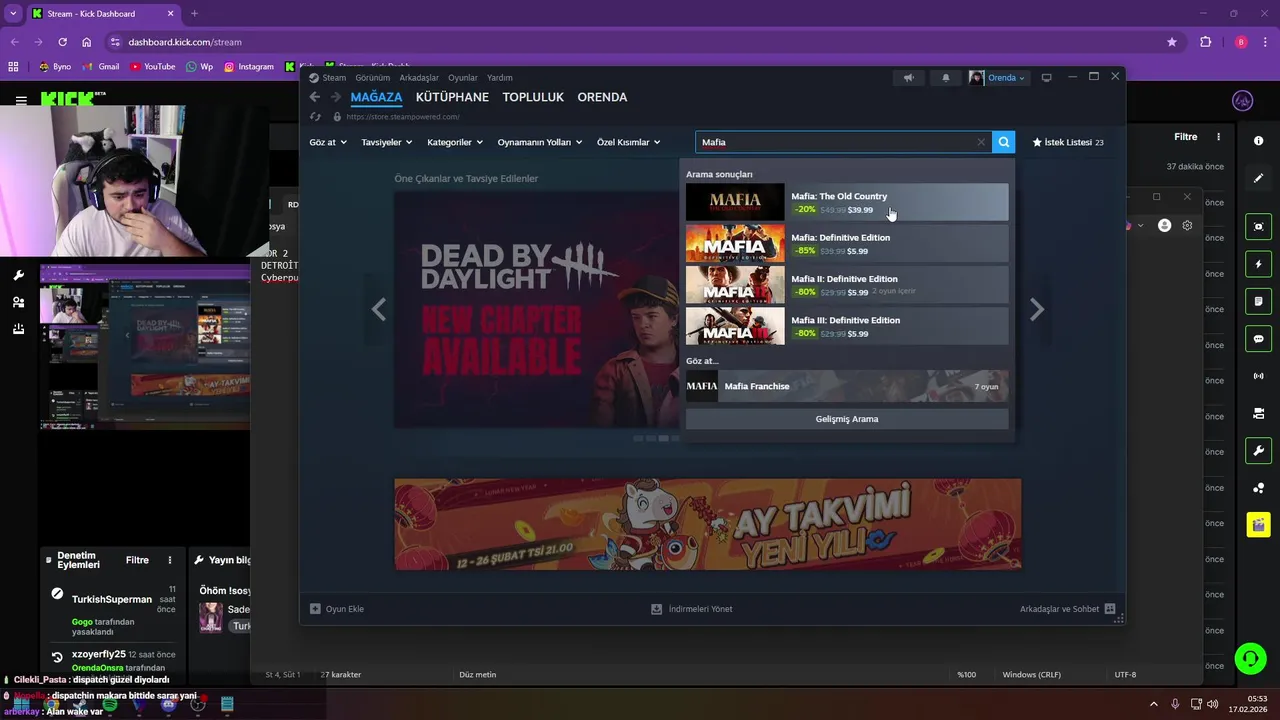
Task: Open the community users icon in left sidebar
Action: point(18,302)
